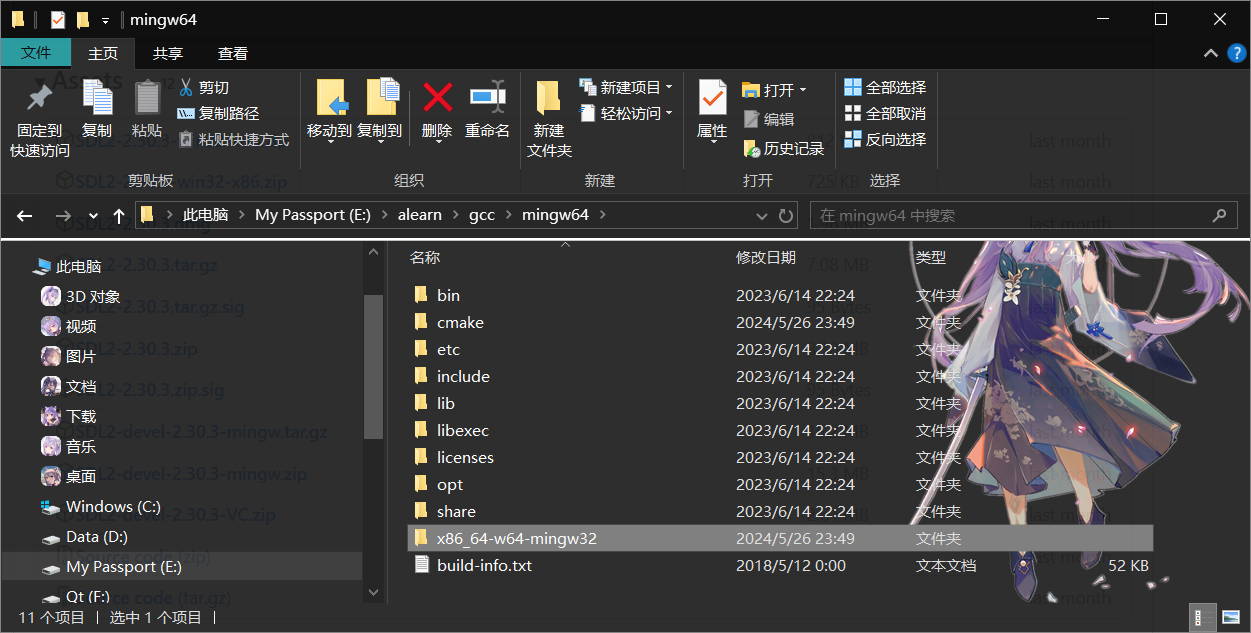Viewport: 1251px width, 633px height.
Task: Click the Back navigation arrow
Action: pos(25,215)
